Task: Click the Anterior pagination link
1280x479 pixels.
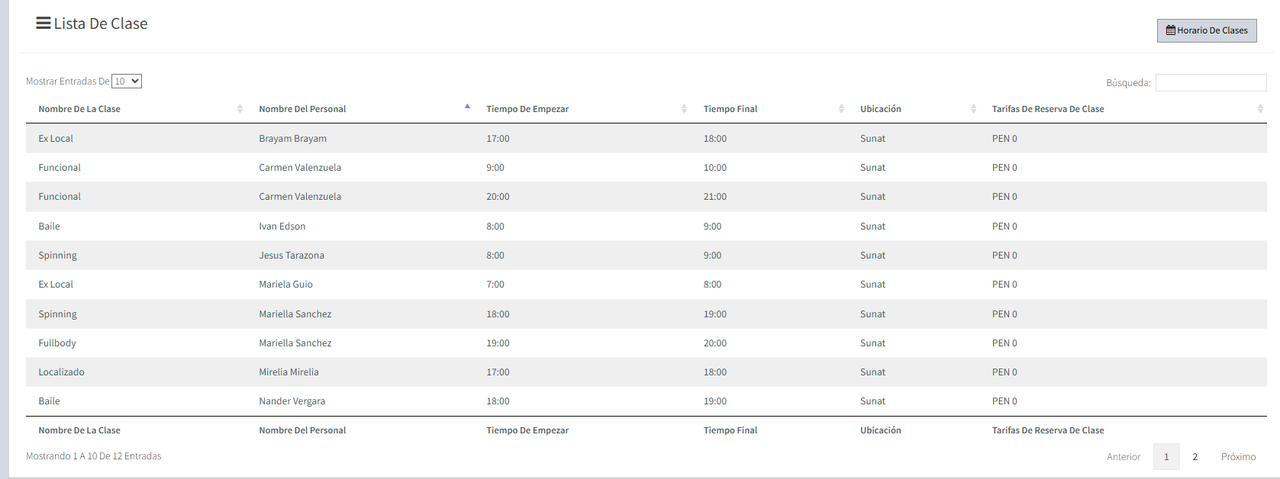Action: point(1123,457)
